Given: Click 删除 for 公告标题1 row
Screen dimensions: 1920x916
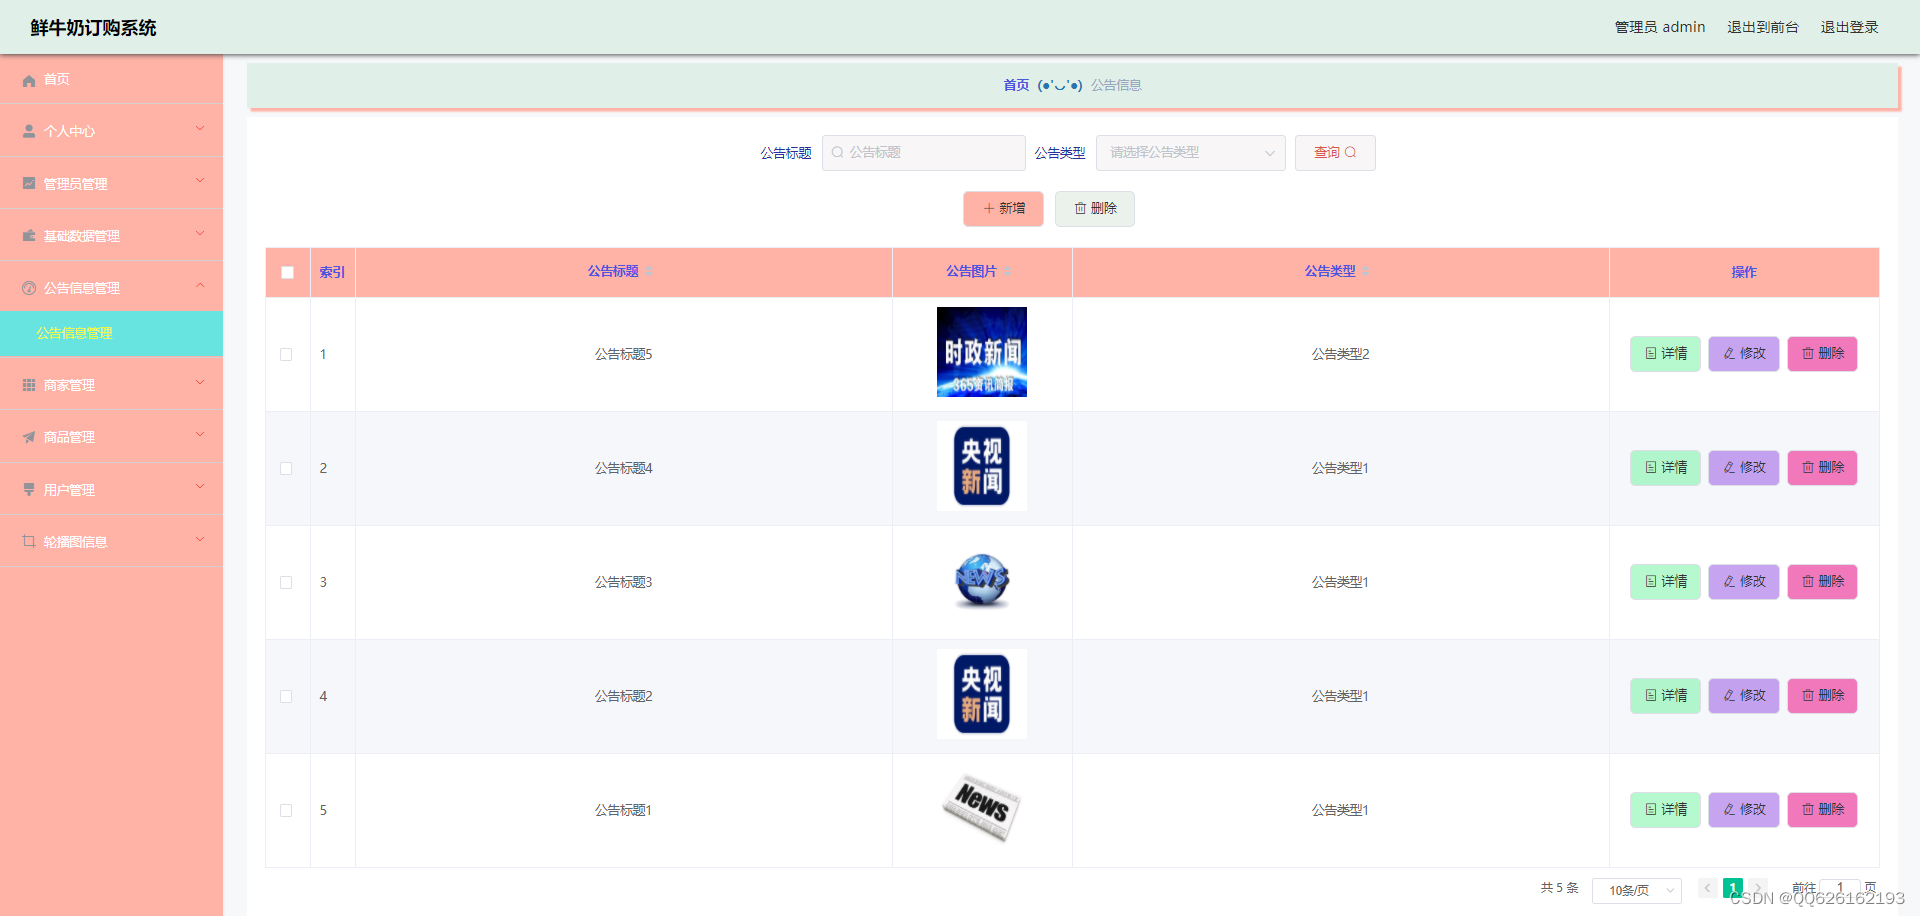Looking at the screenshot, I should coord(1822,810).
